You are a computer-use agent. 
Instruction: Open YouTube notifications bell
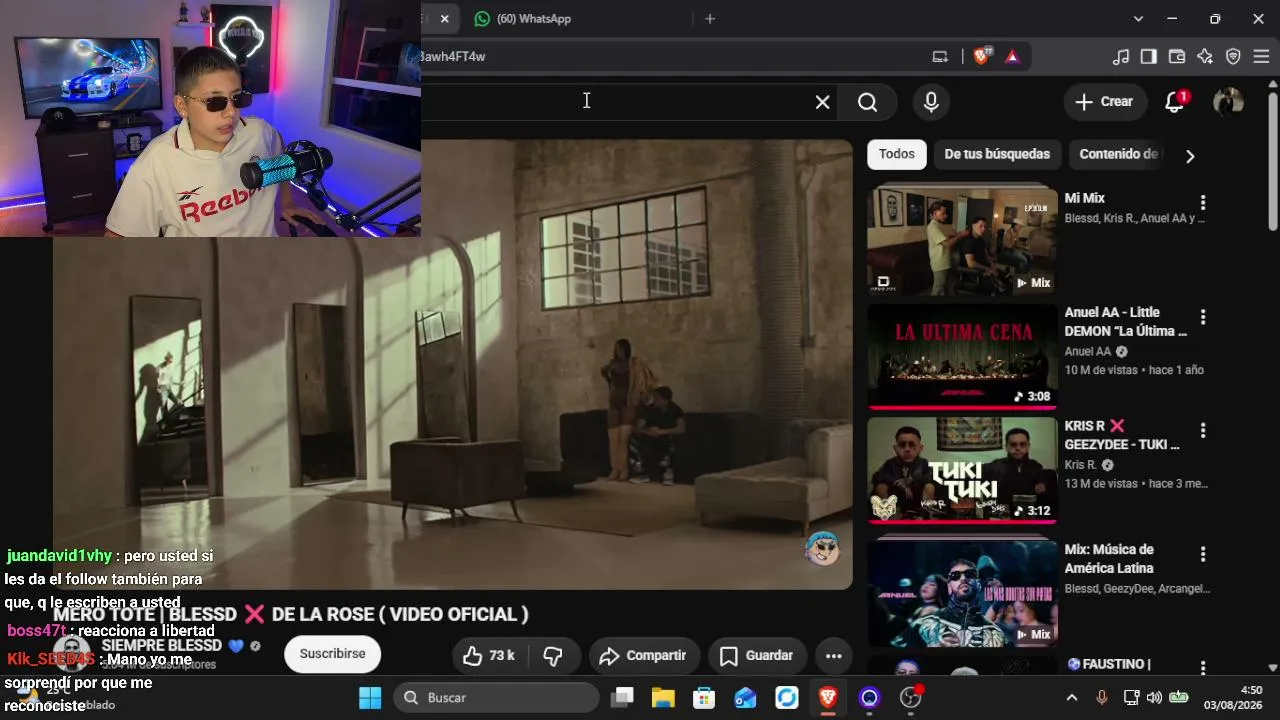coord(1175,102)
